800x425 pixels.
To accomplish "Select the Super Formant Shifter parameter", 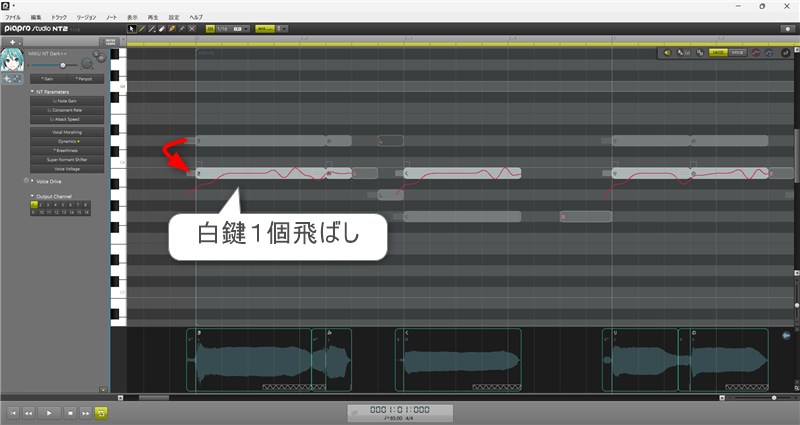I will point(67,160).
